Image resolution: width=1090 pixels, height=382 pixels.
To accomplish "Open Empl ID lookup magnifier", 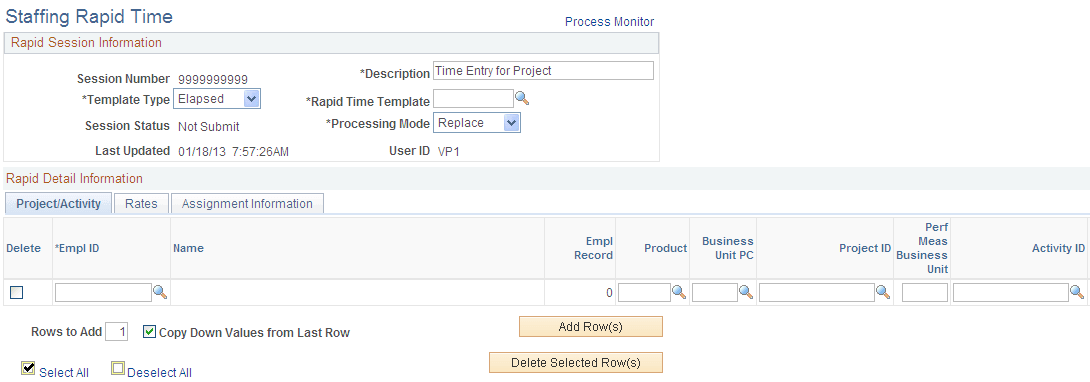I will point(160,292).
